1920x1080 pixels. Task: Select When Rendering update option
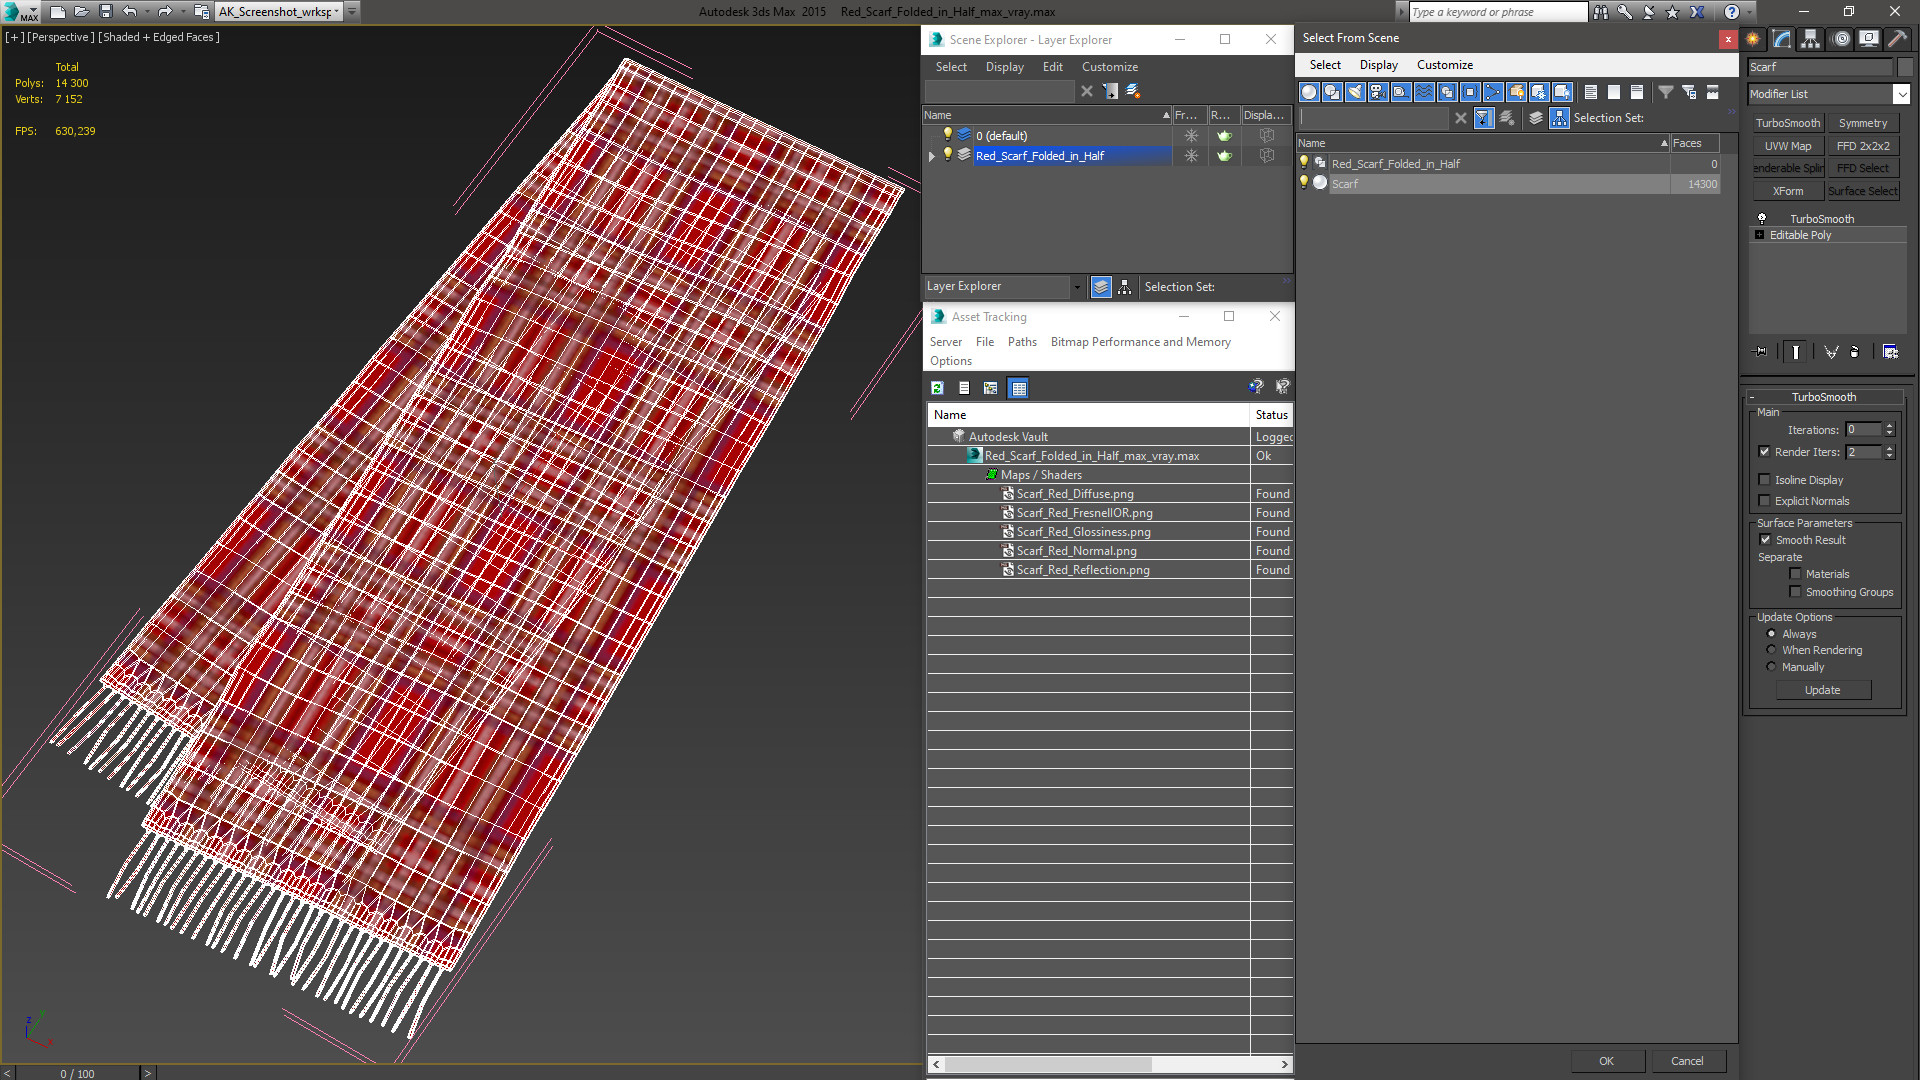coord(1771,650)
